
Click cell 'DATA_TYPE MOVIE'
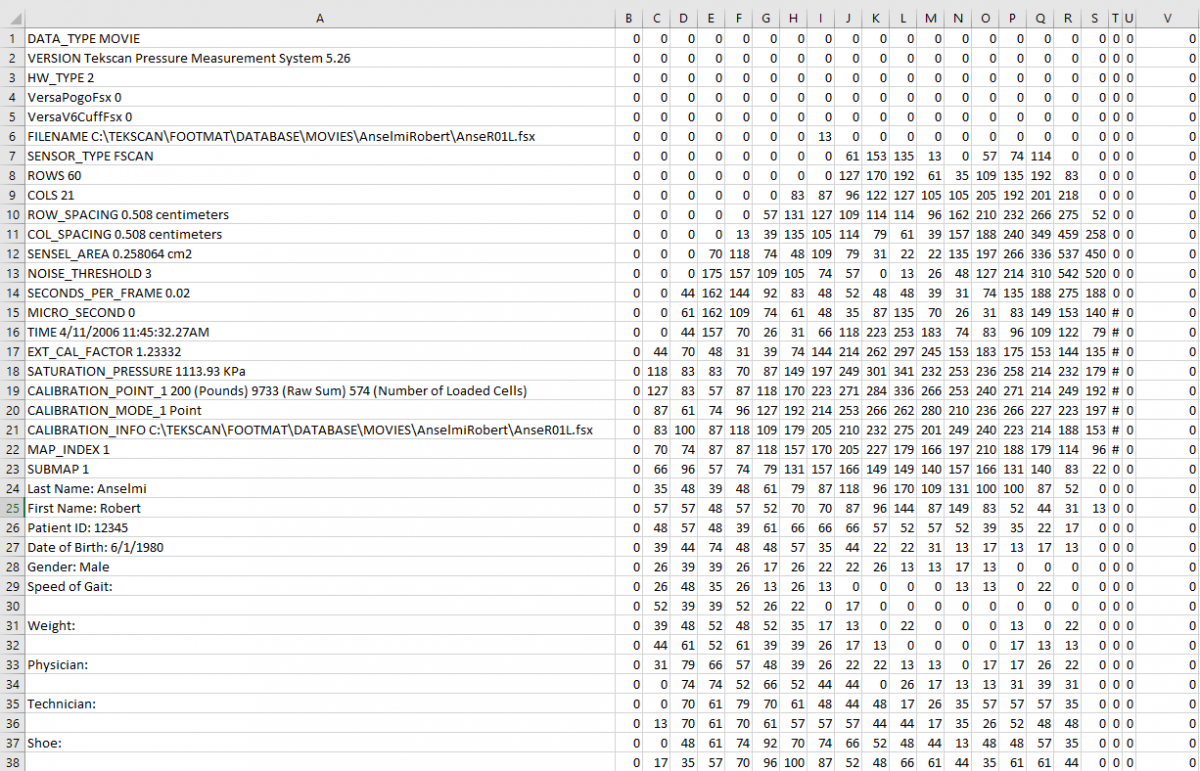[x=319, y=38]
